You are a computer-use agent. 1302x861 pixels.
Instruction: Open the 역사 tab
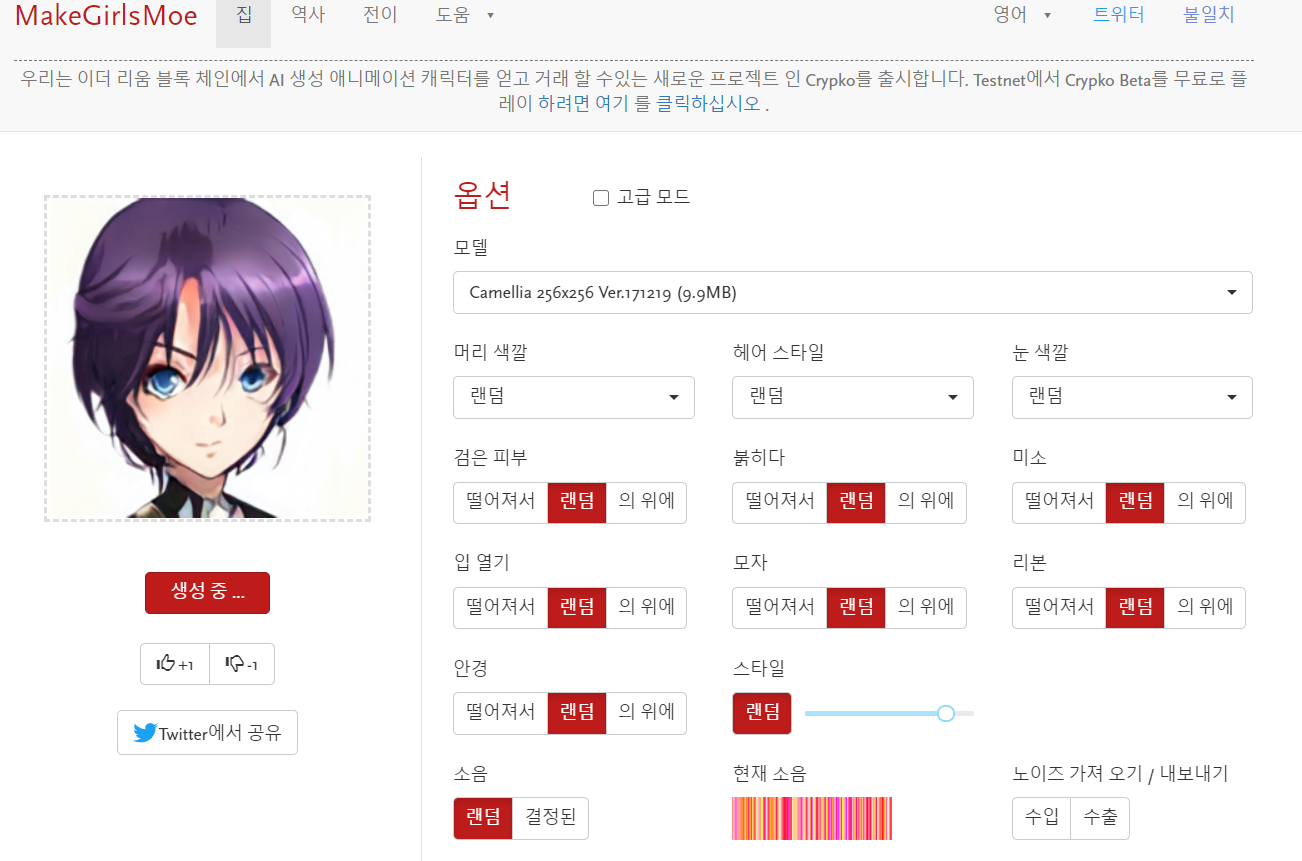308,15
